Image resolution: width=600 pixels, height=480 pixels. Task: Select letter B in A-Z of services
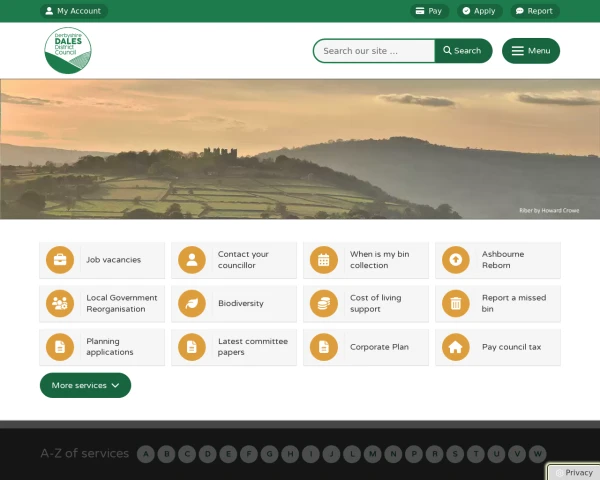[x=166, y=454]
